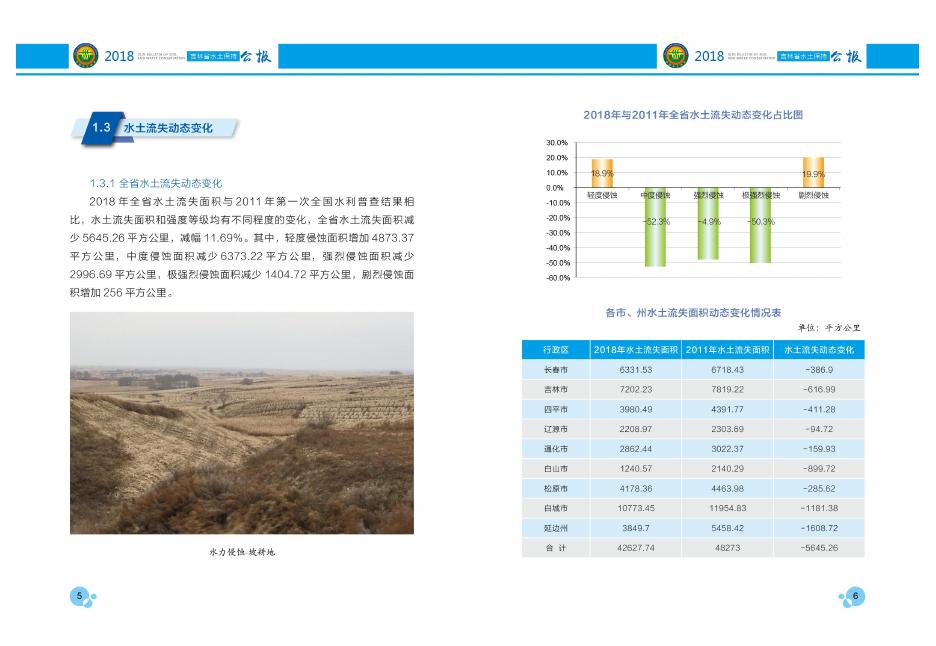The height and width of the screenshot is (646, 936).
Task: Click the 水土流失动态变化 table column header
Action: pyautogui.click(x=818, y=350)
